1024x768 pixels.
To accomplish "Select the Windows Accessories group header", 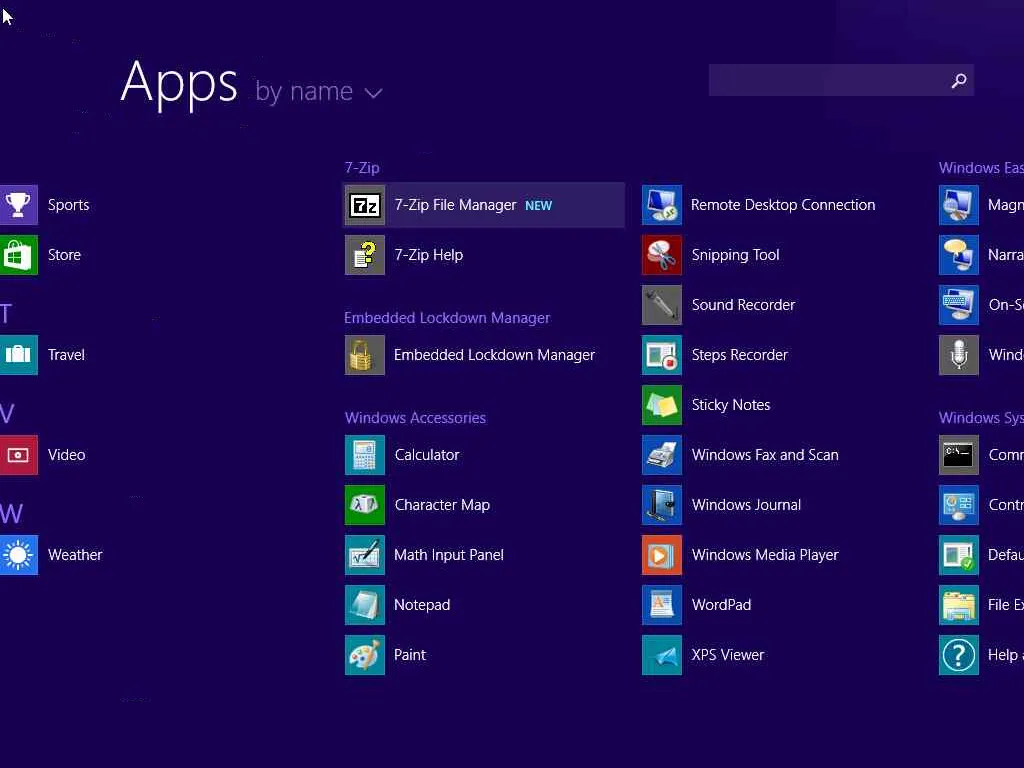I will point(415,418).
